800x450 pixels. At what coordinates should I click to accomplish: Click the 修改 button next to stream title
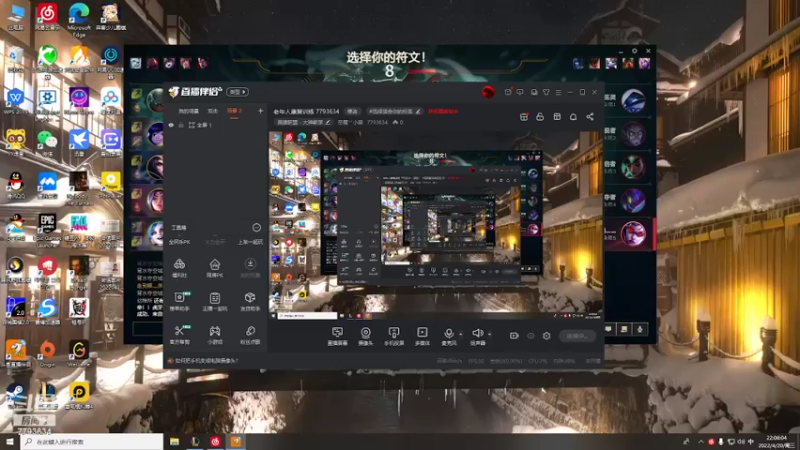pos(353,111)
